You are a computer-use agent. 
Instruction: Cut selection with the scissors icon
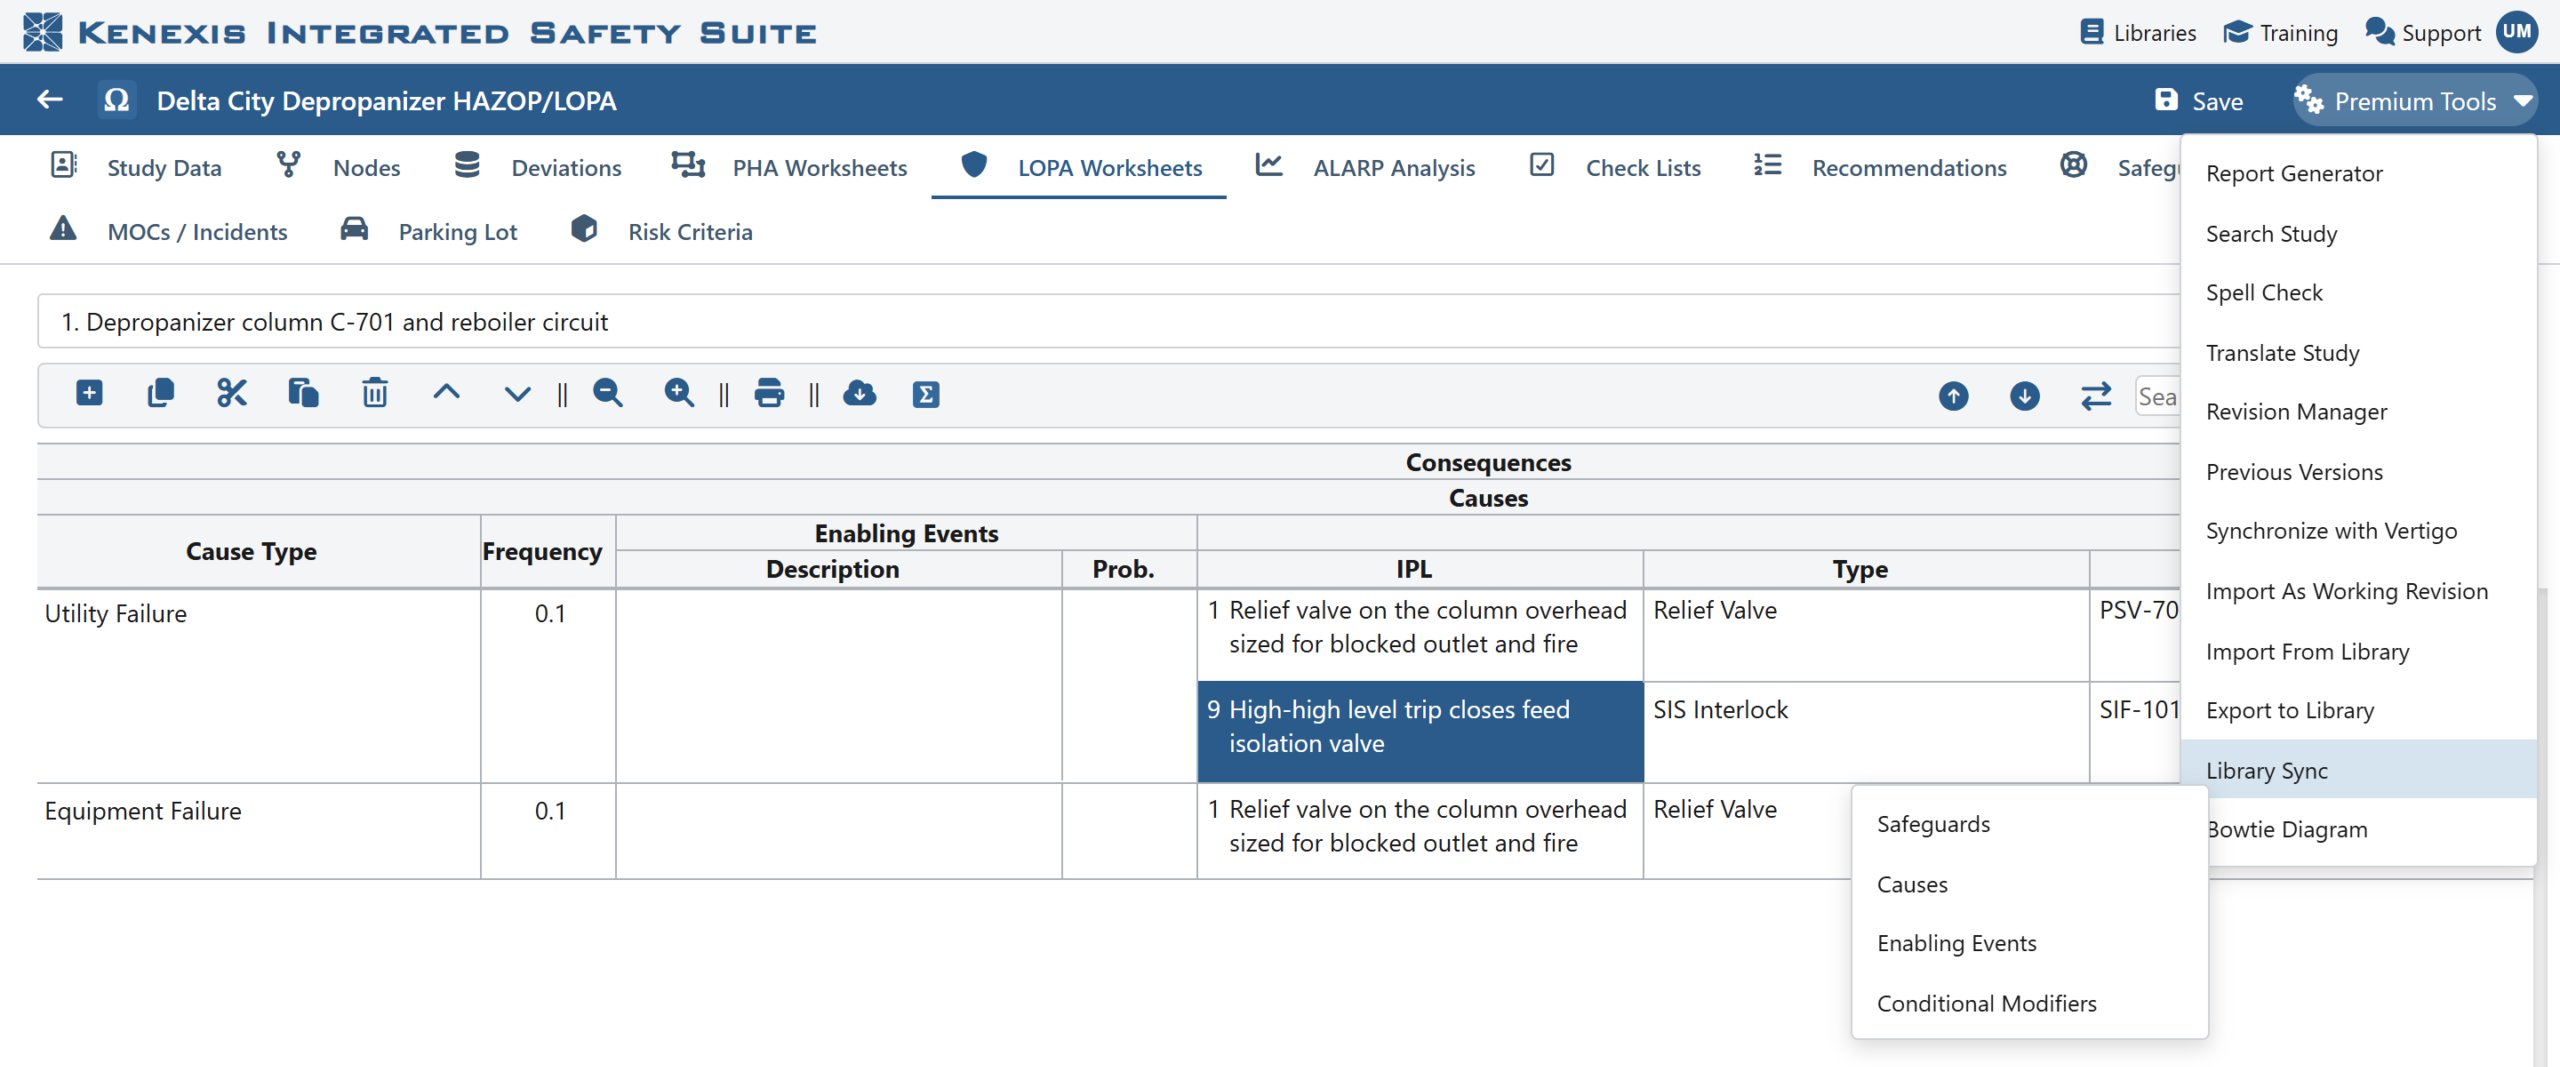[x=232, y=393]
